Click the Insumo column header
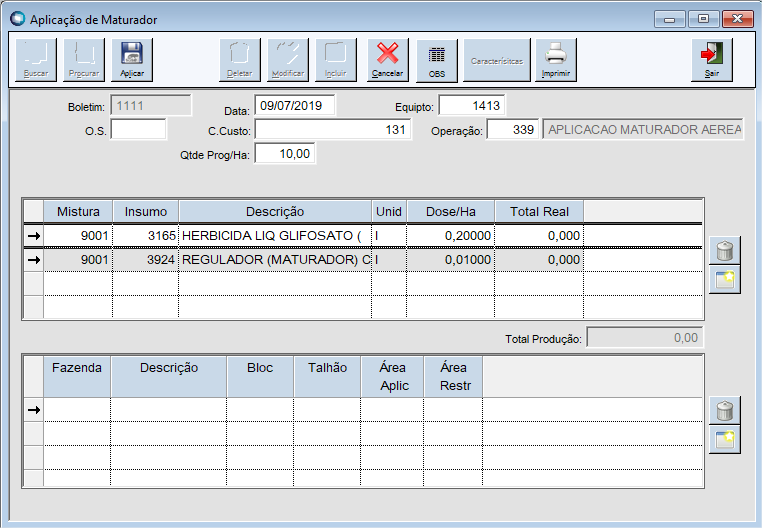 pos(146,211)
